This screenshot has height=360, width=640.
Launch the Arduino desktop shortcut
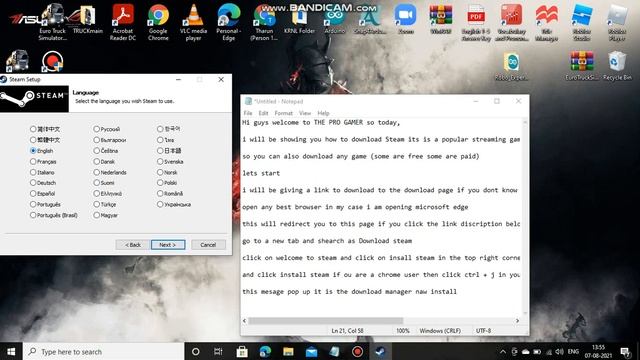tap(335, 20)
